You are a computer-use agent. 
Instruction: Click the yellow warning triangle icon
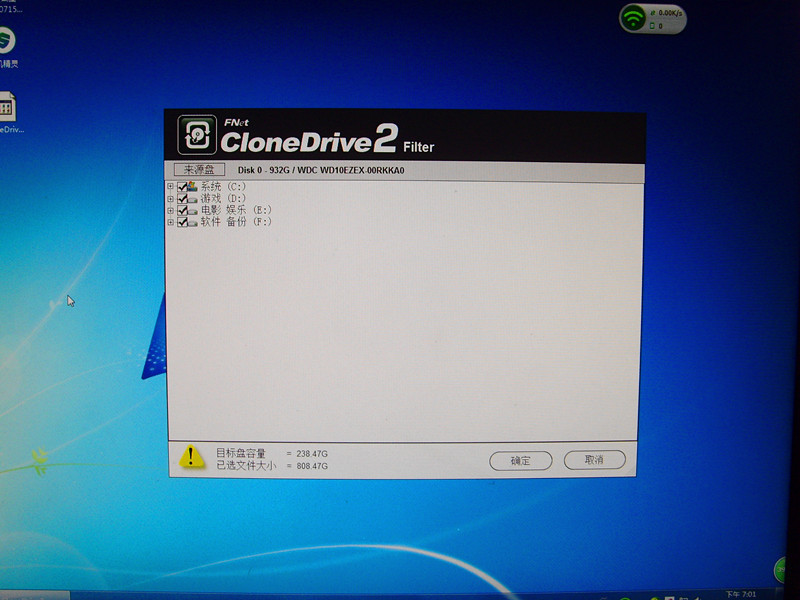191,457
